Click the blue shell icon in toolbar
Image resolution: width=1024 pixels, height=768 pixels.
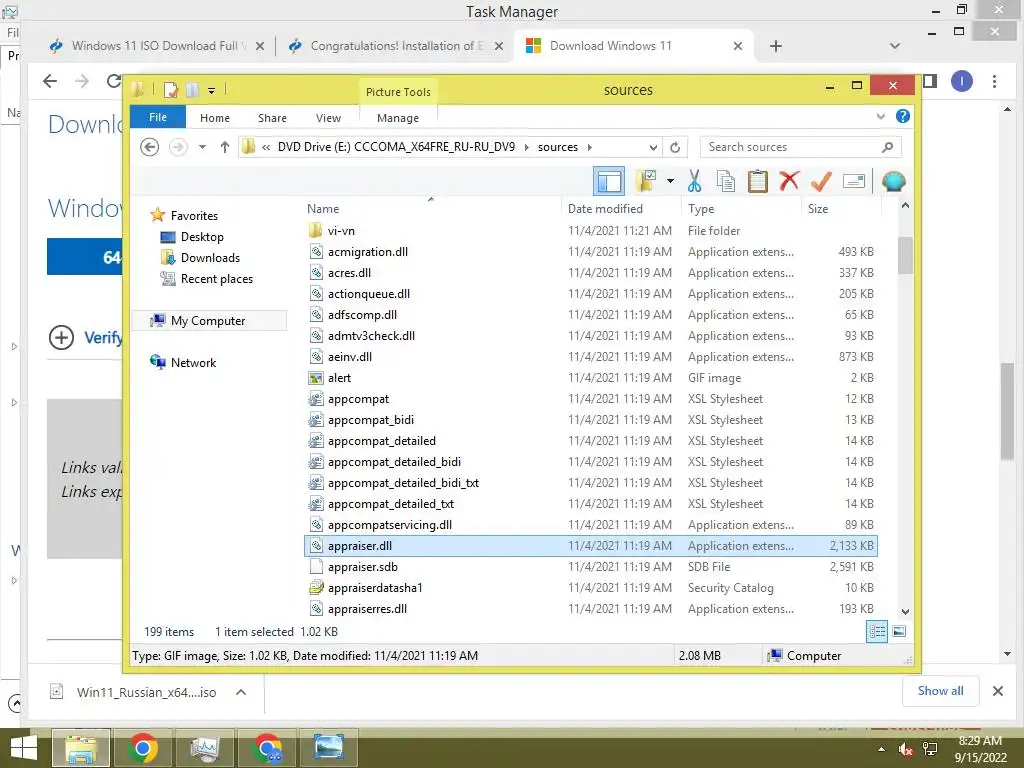click(x=893, y=181)
